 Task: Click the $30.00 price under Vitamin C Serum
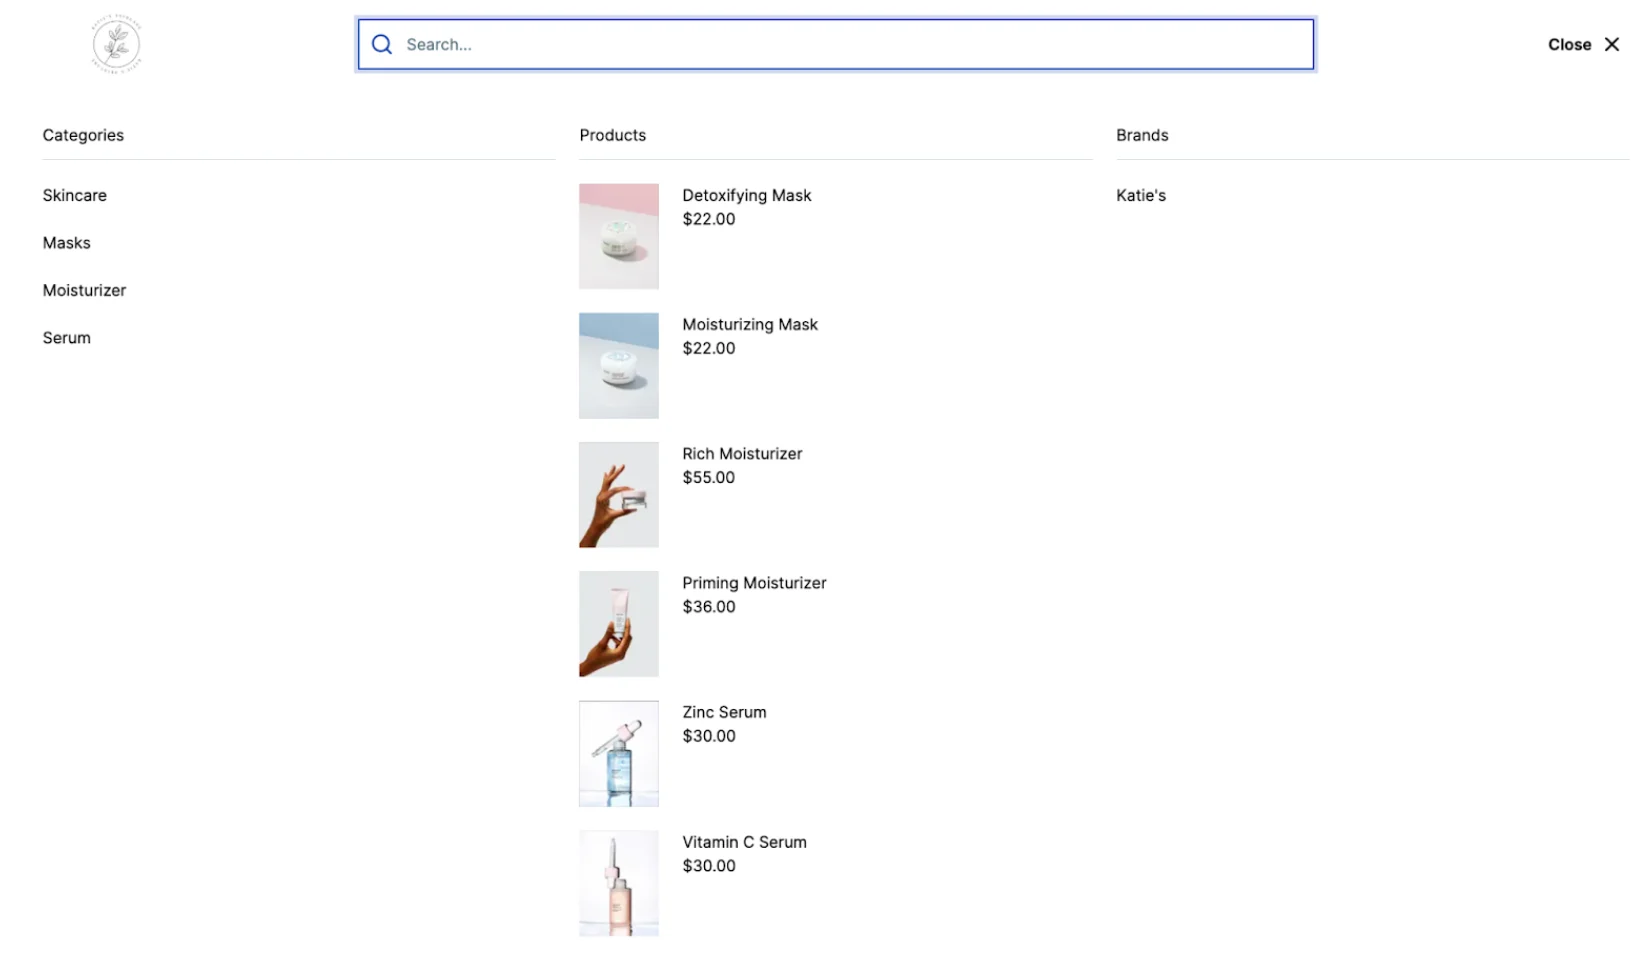coord(709,866)
